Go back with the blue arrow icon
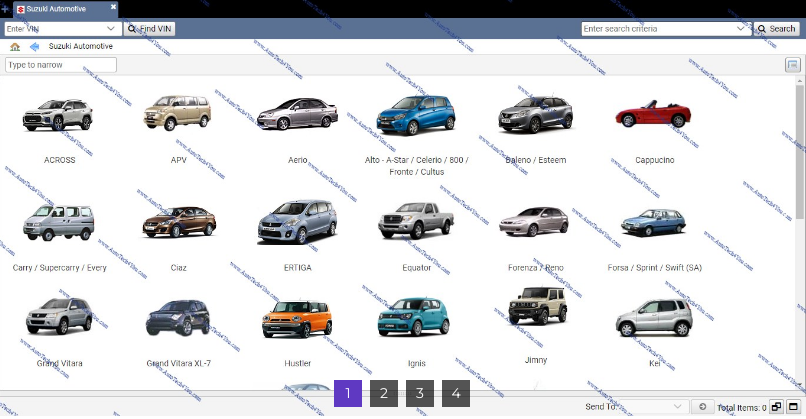Screen dimensions: 806x419 coord(34,47)
